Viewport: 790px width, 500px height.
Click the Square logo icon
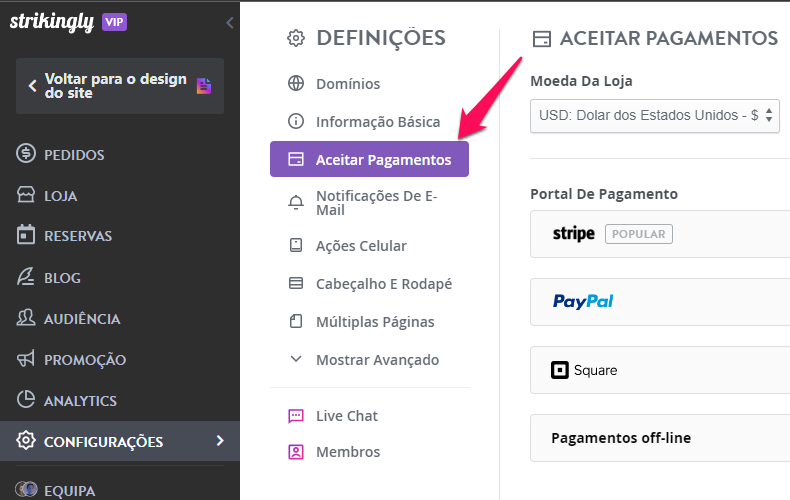pyautogui.click(x=559, y=370)
